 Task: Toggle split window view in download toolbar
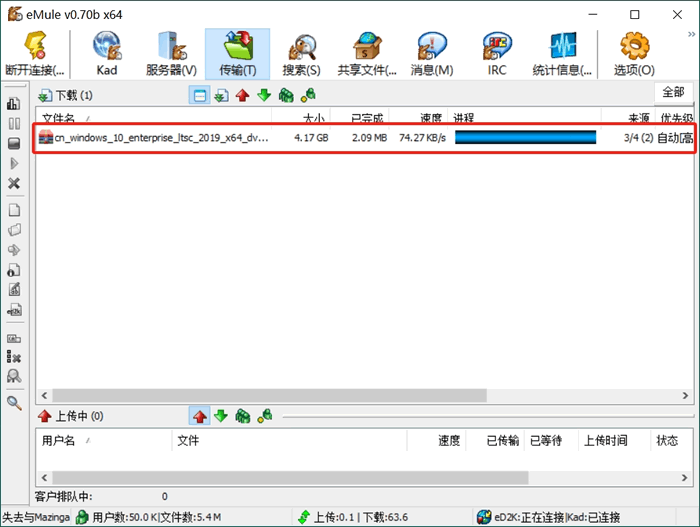pos(199,96)
